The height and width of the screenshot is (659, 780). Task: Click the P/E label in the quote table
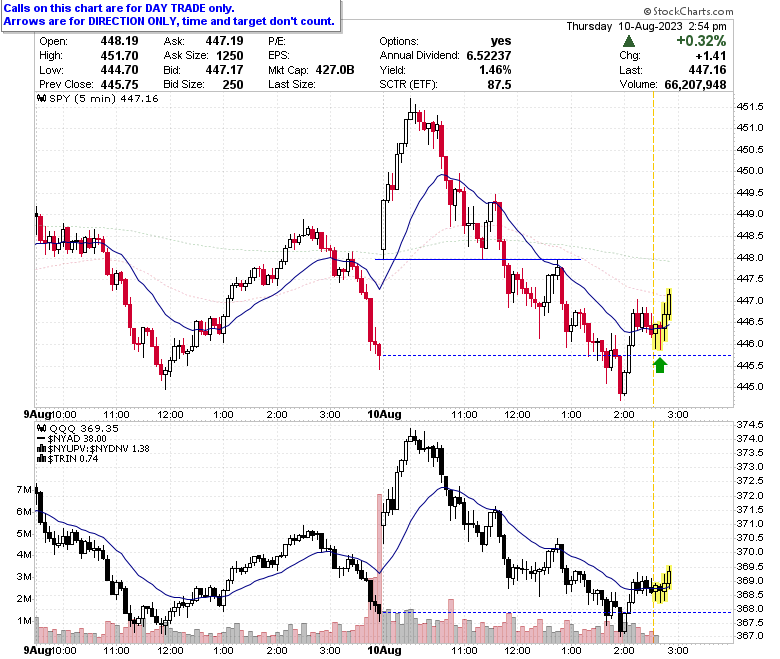(277, 41)
